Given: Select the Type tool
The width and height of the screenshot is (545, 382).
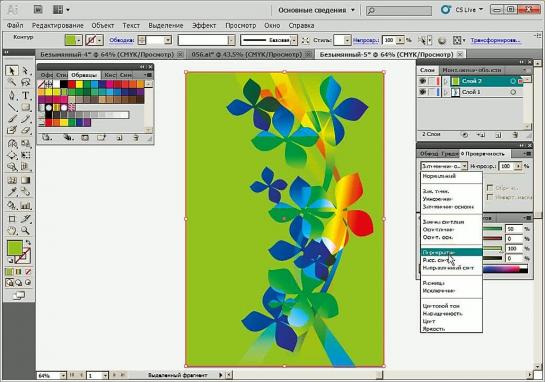Looking at the screenshot, I should click(25, 95).
